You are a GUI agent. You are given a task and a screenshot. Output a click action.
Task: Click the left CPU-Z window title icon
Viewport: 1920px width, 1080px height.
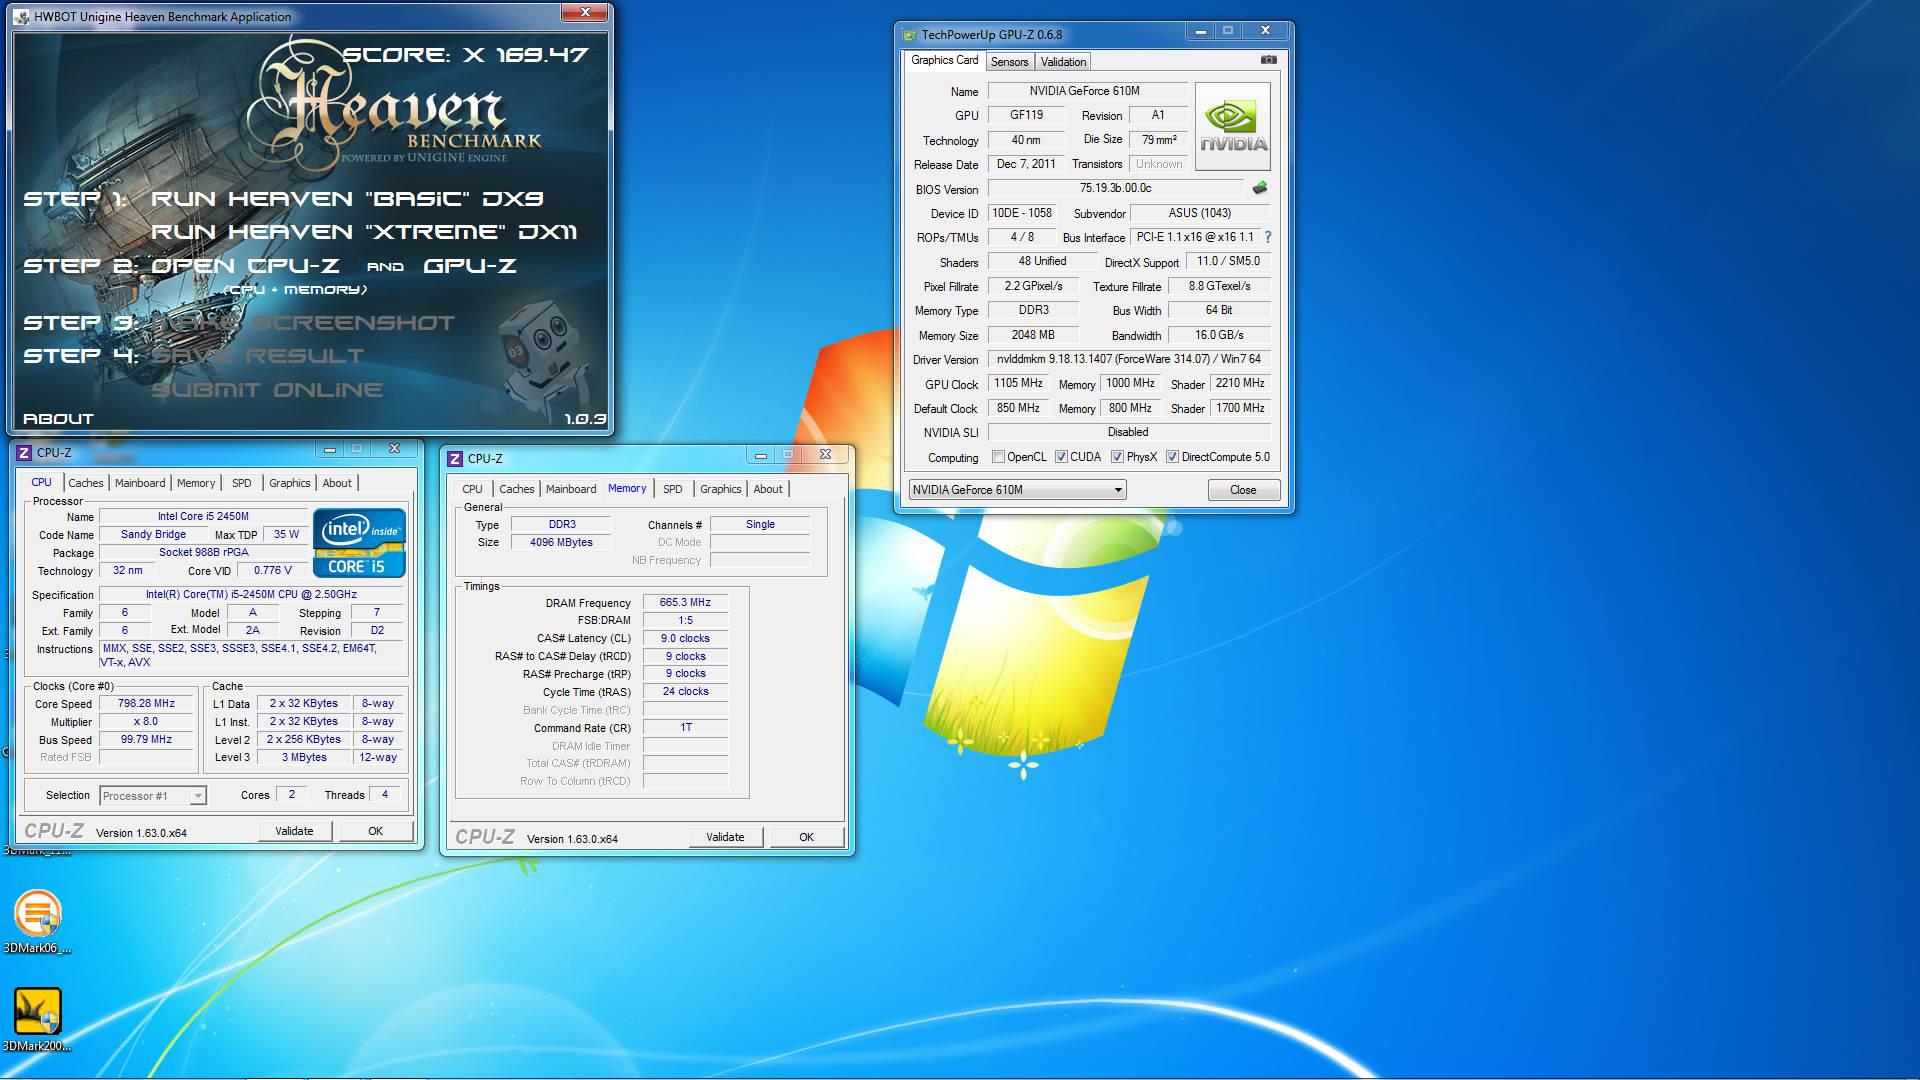coord(24,453)
